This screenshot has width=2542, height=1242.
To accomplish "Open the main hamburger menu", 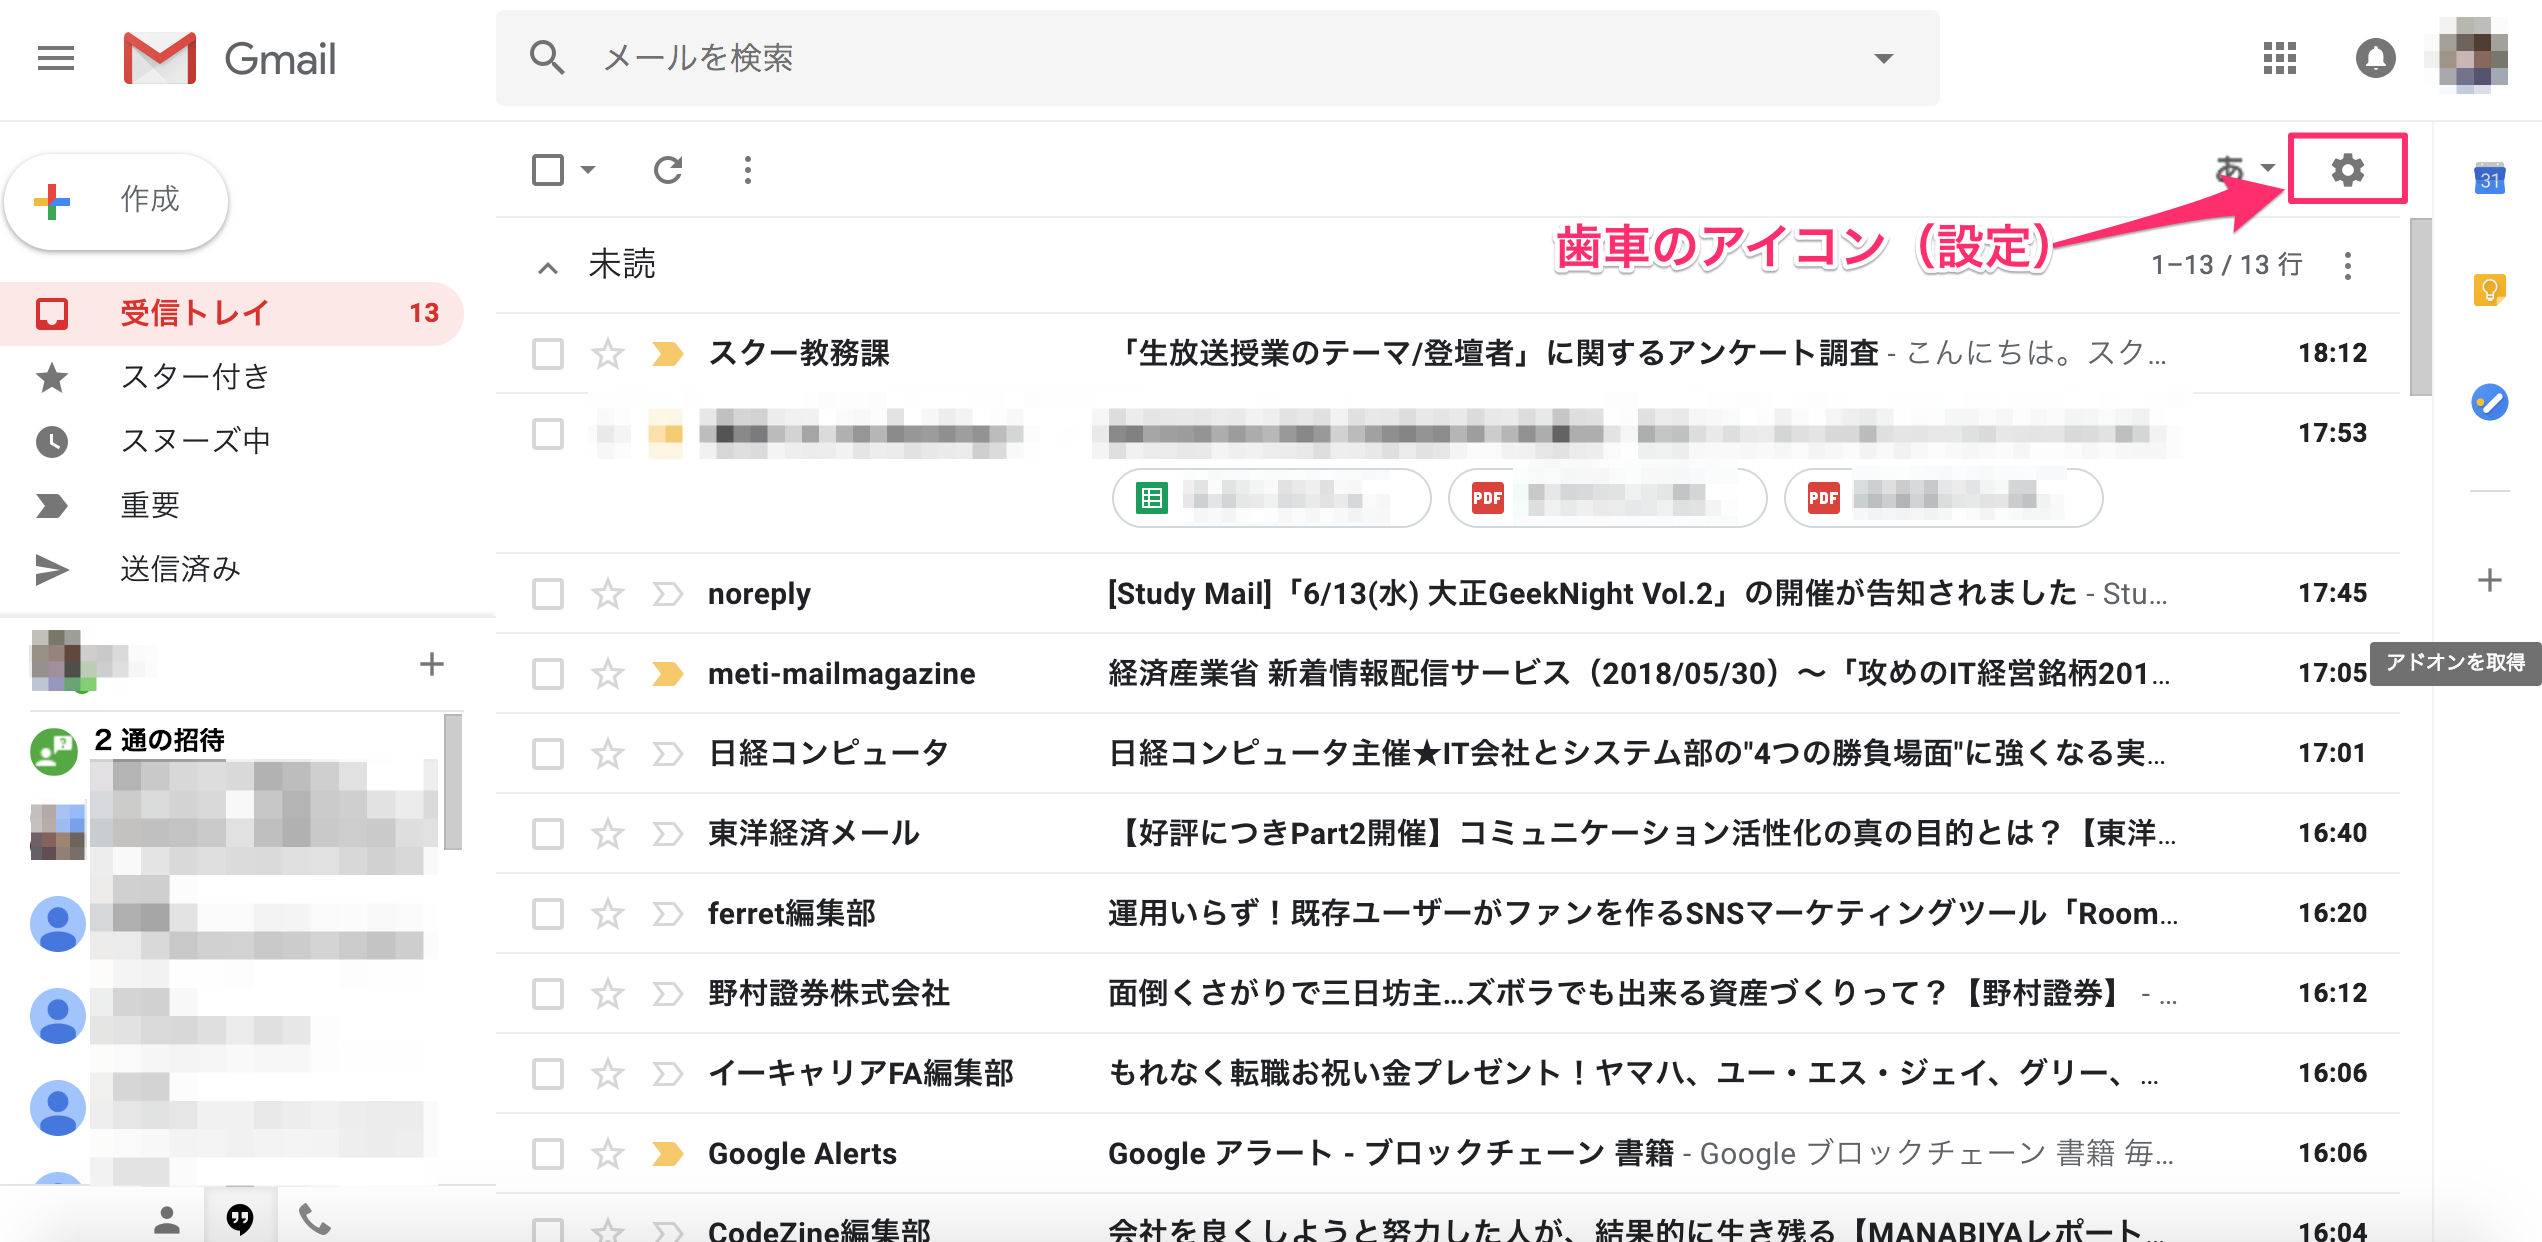I will tap(56, 59).
